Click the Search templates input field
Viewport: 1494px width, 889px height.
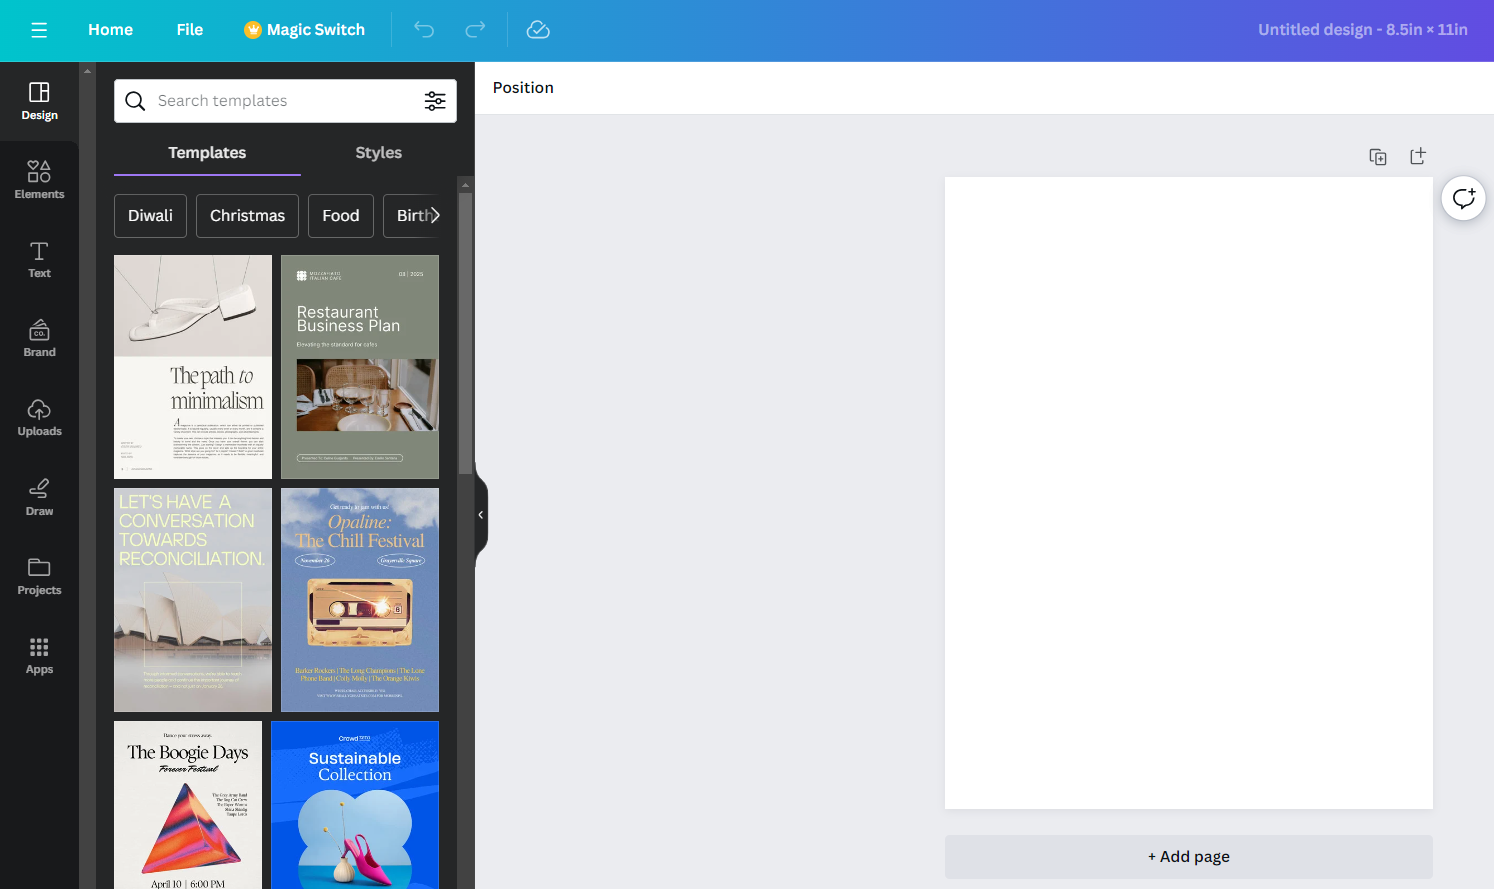285,101
